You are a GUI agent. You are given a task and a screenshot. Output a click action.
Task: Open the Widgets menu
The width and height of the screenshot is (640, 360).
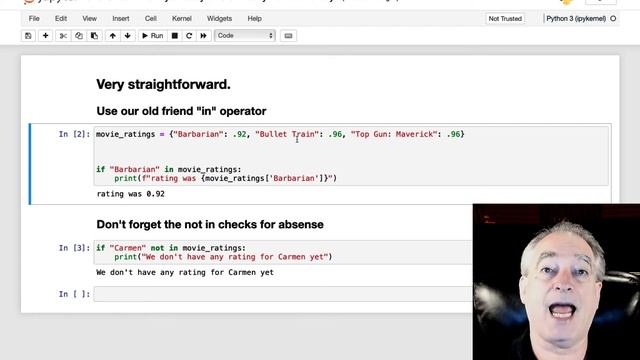pos(219,19)
